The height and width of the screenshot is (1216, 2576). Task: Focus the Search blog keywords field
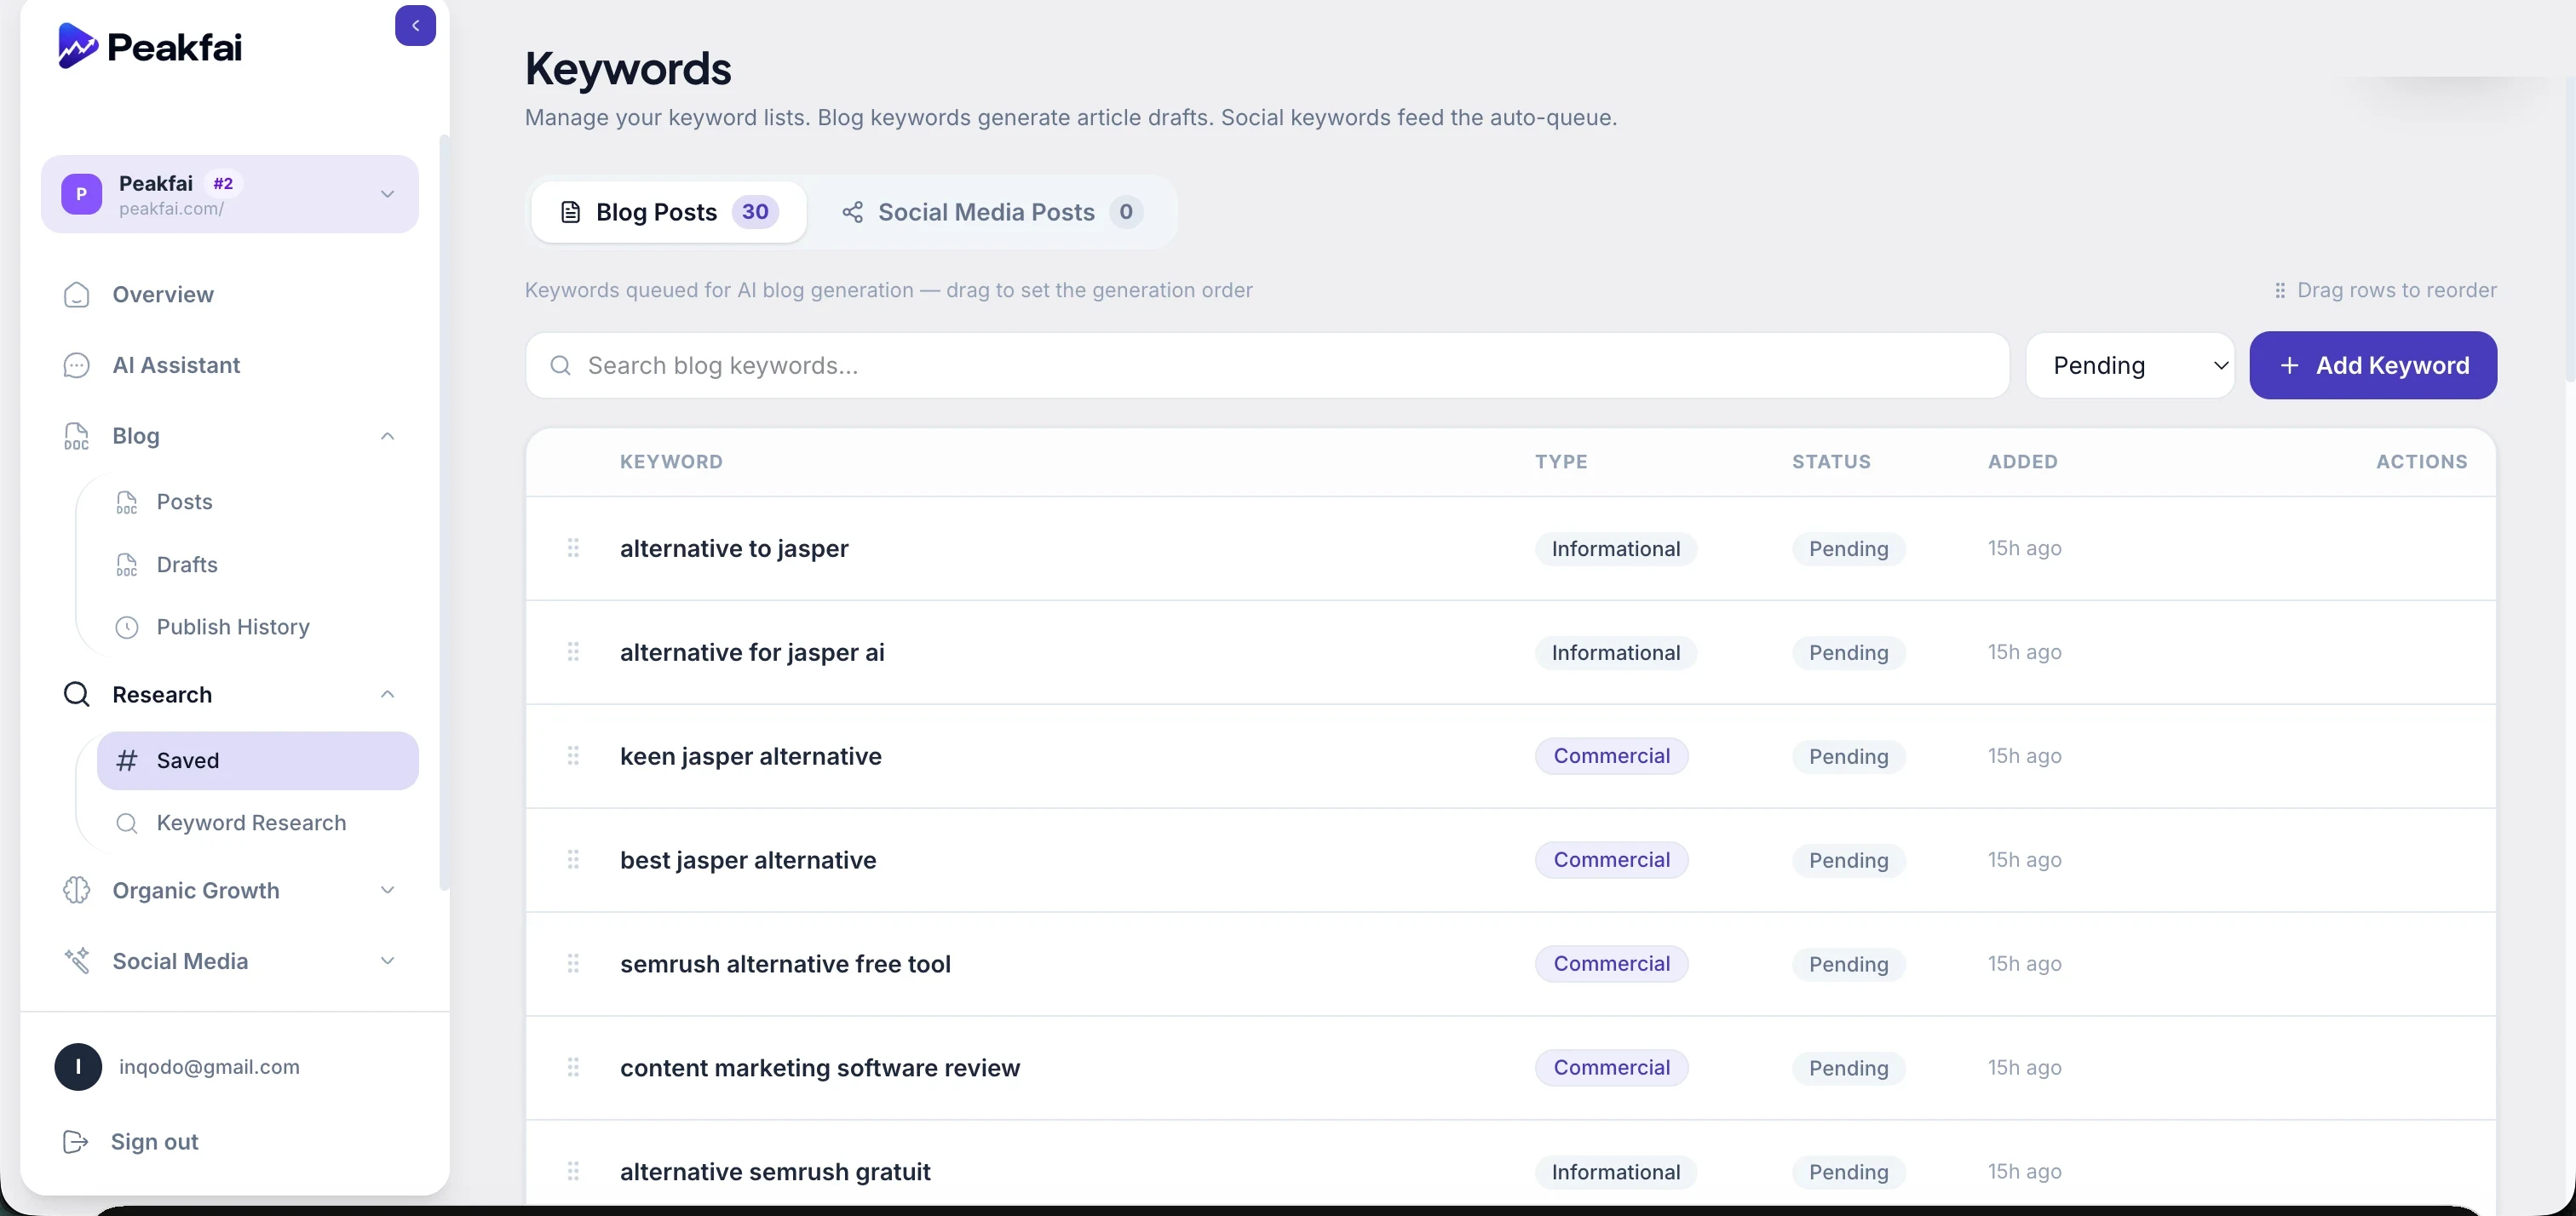[x=1267, y=366]
